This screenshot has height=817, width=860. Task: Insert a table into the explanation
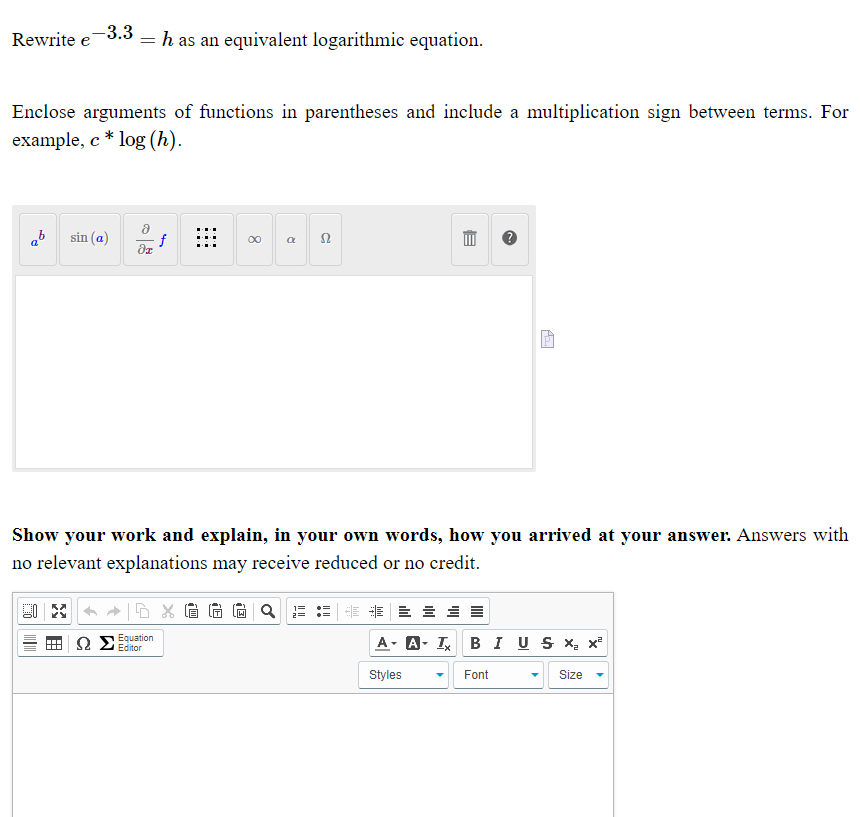(x=54, y=643)
